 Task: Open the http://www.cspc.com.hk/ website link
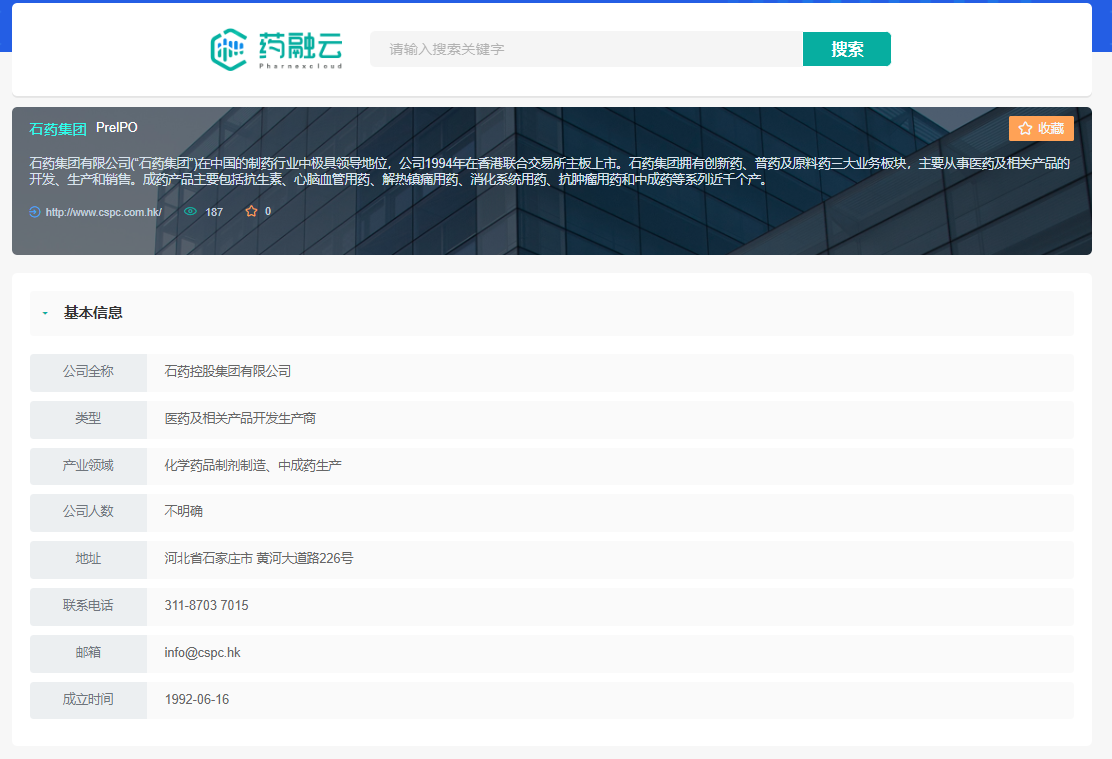point(103,212)
